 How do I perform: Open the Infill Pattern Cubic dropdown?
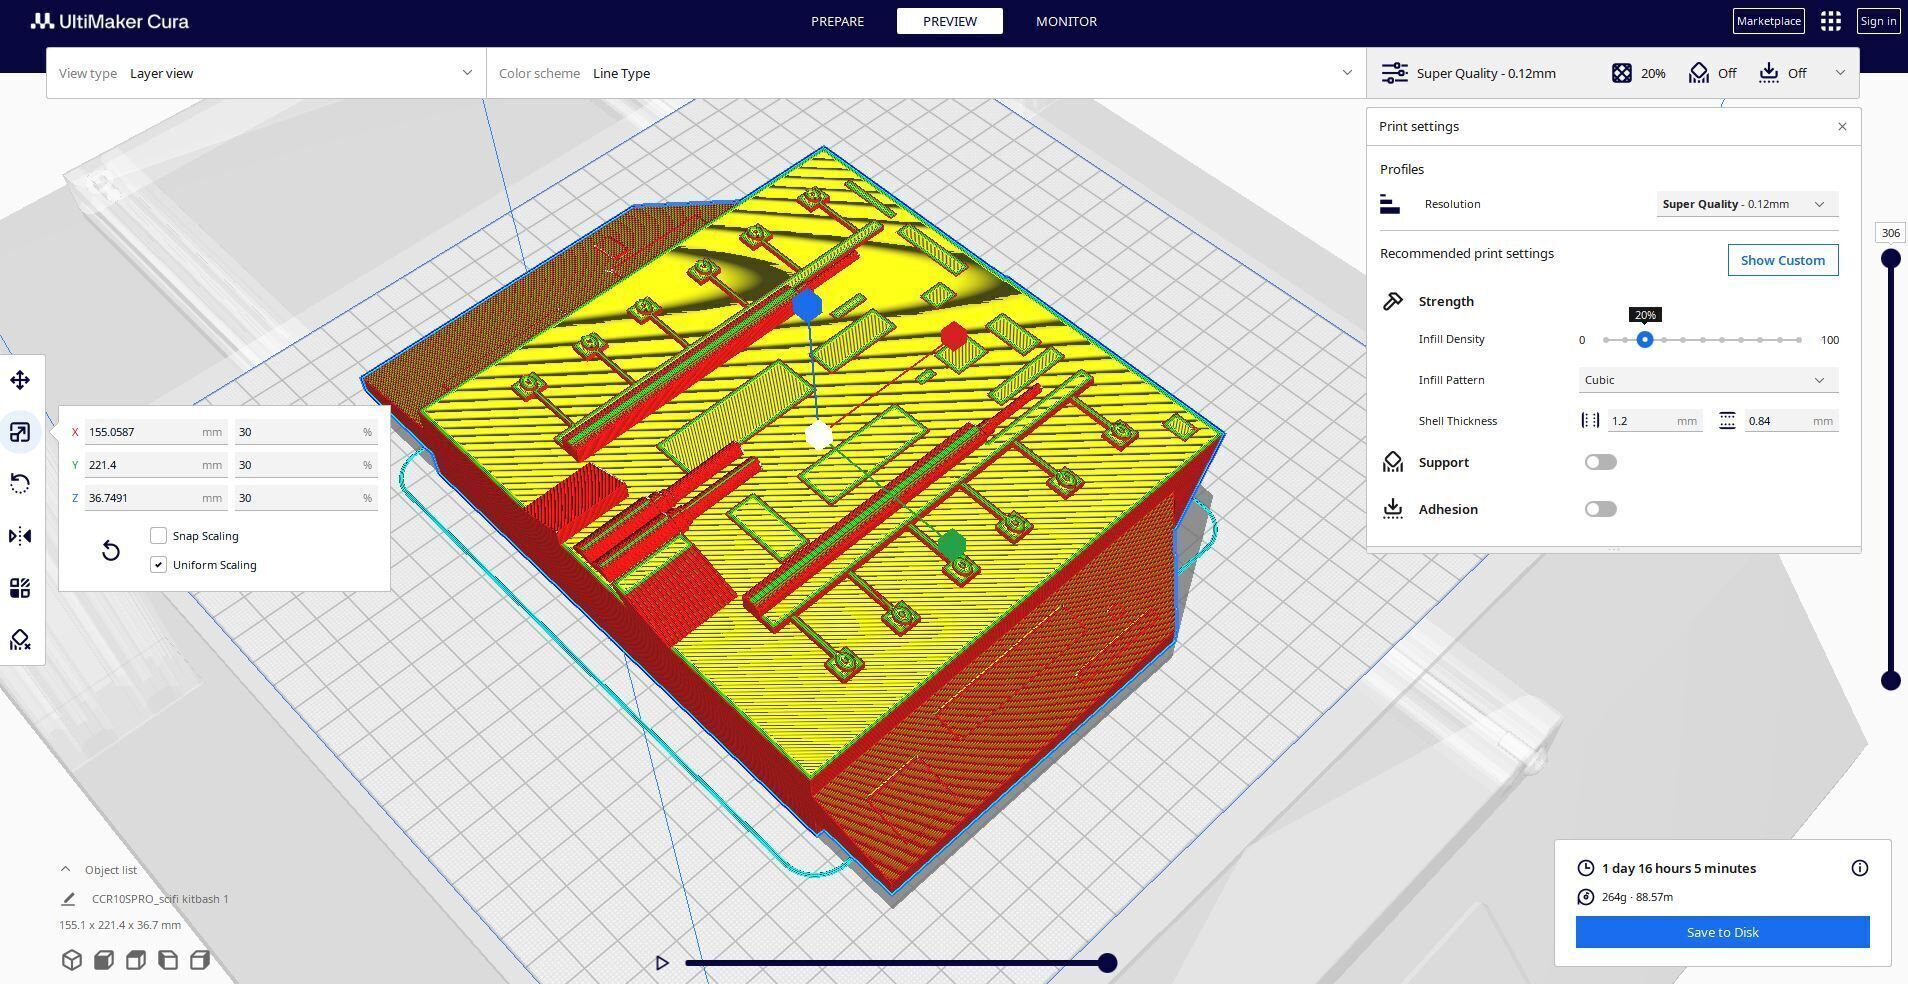pyautogui.click(x=1708, y=380)
